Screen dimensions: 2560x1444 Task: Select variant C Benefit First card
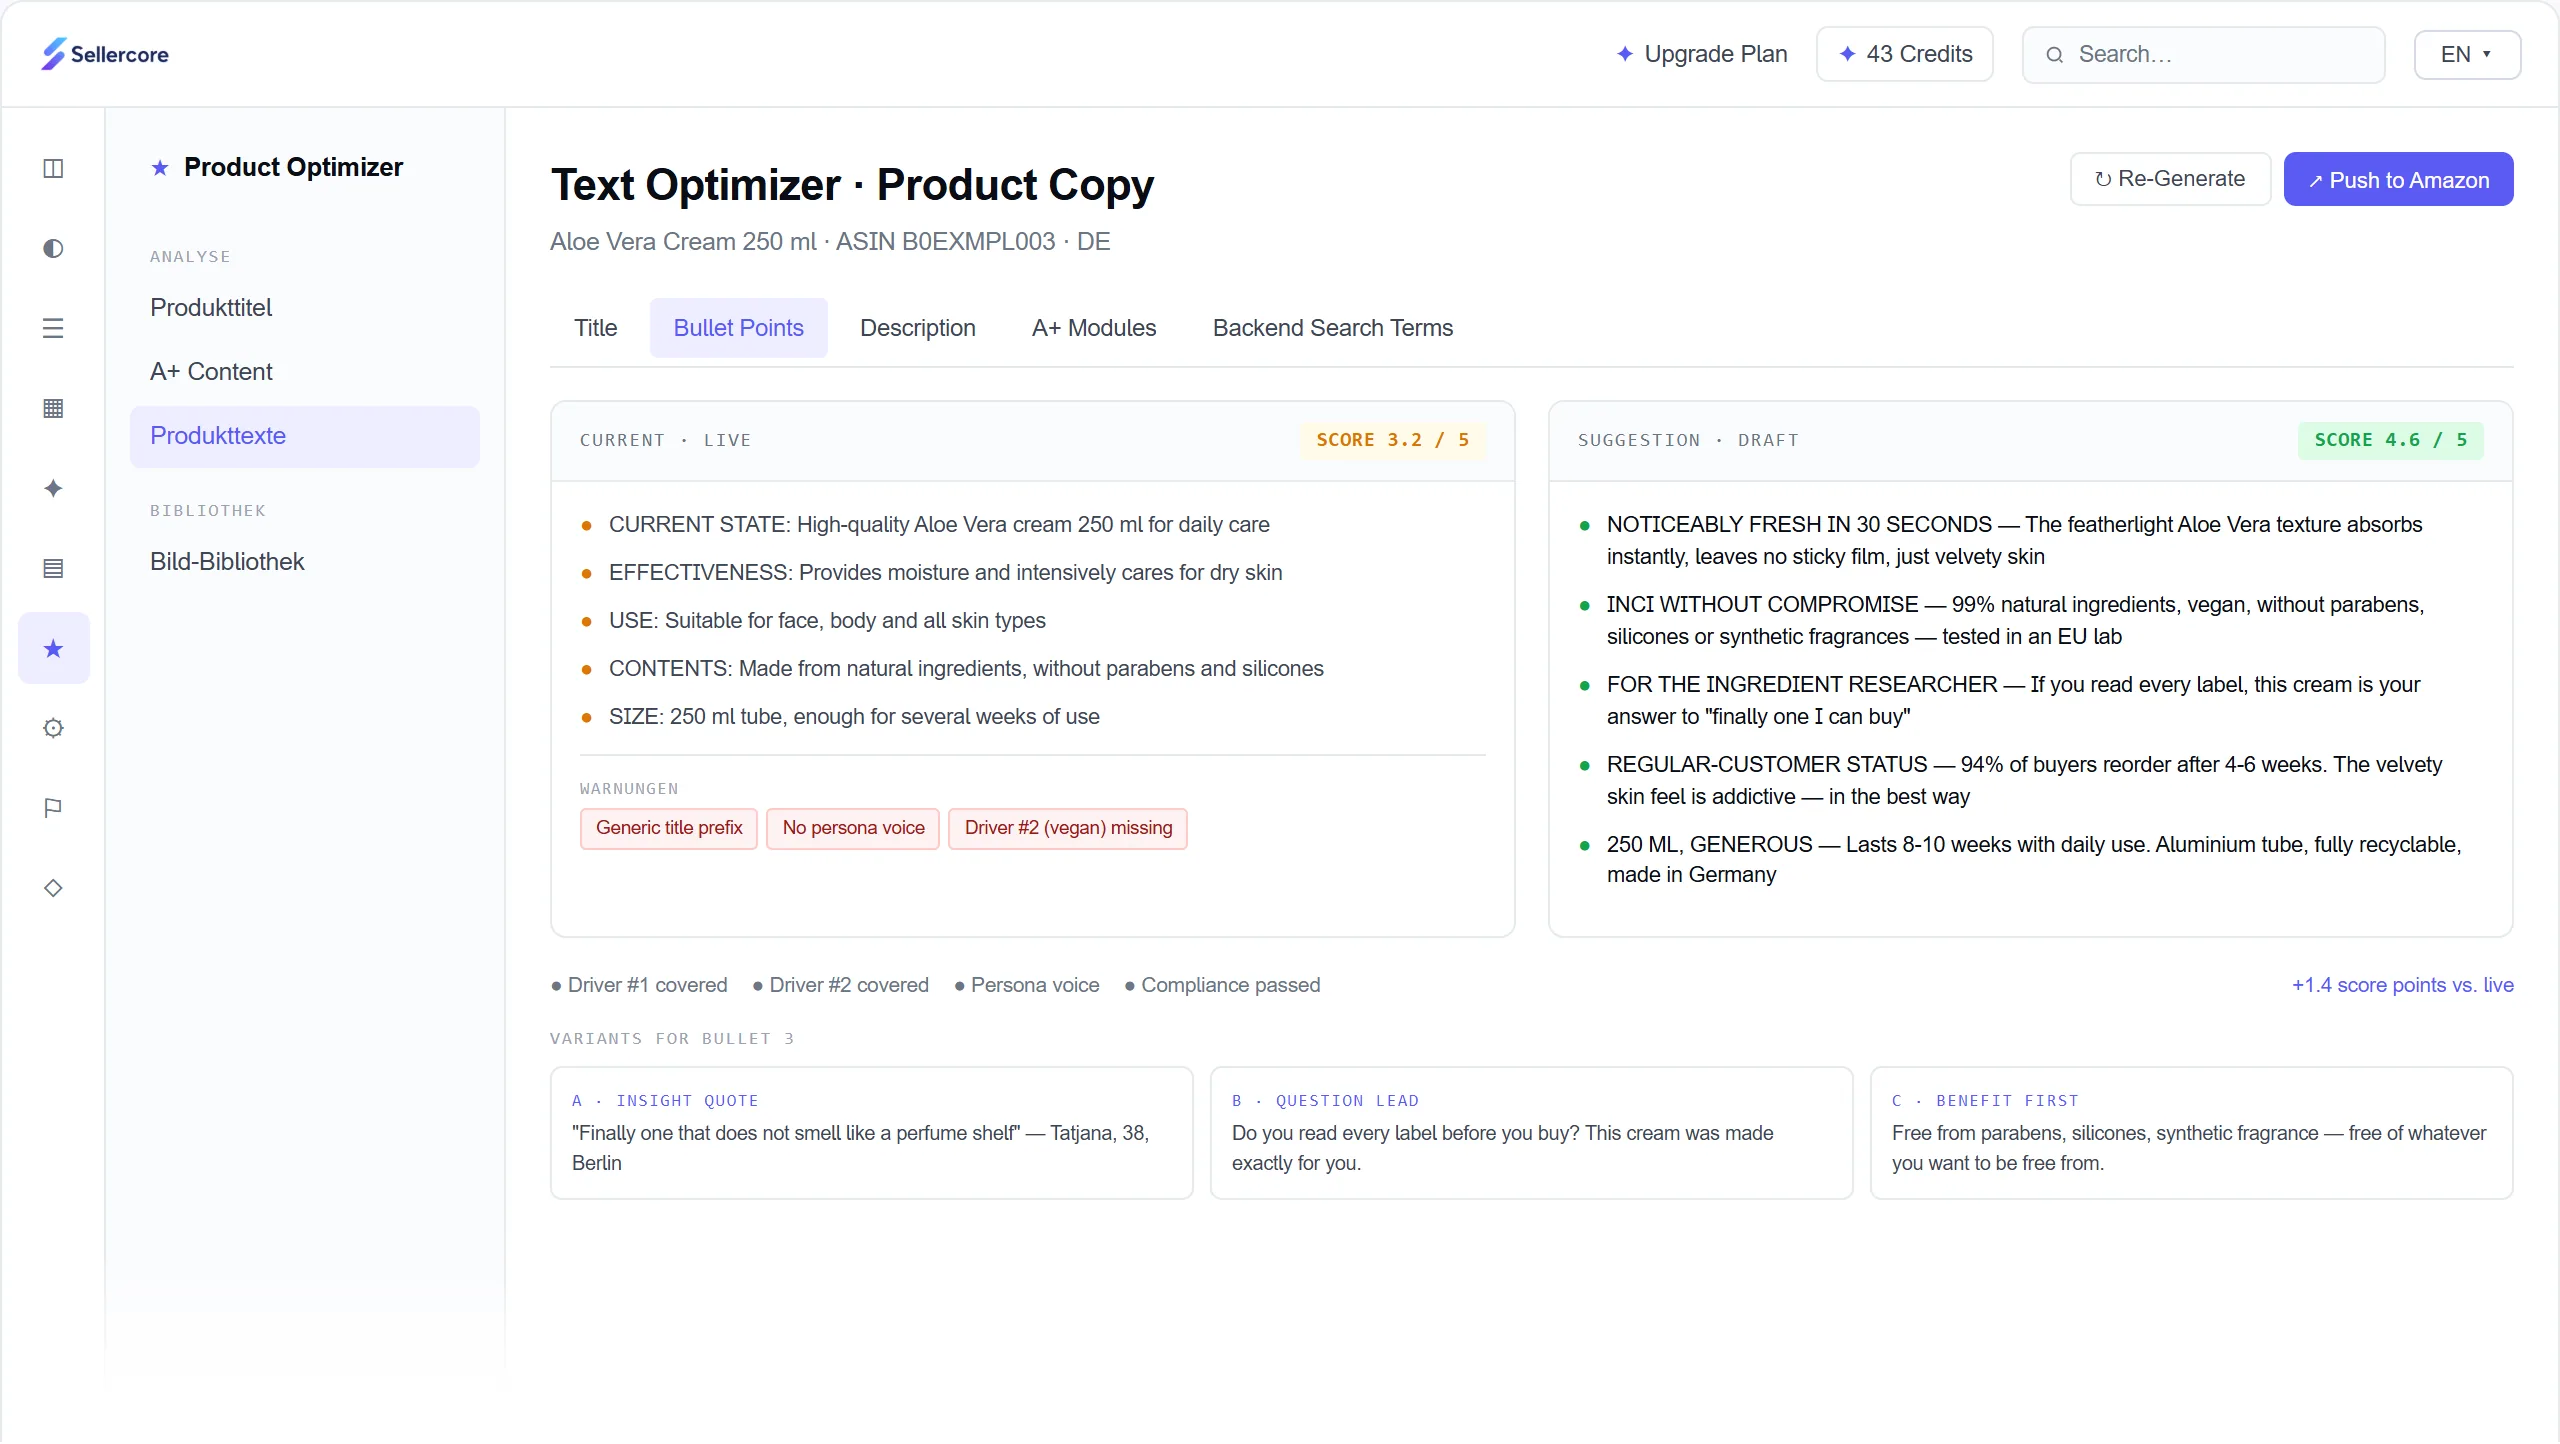(2191, 1133)
